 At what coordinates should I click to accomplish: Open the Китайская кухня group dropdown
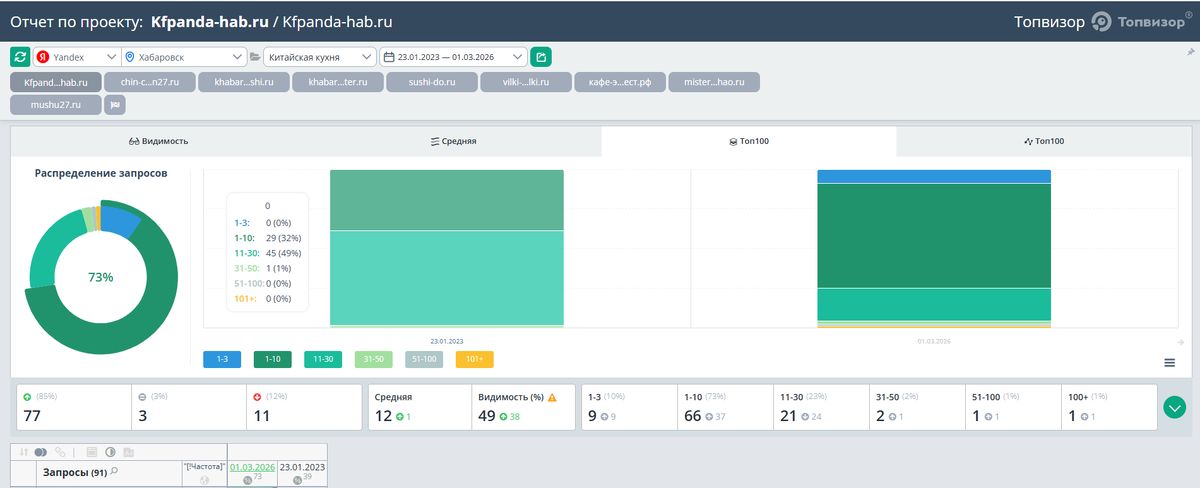point(320,57)
